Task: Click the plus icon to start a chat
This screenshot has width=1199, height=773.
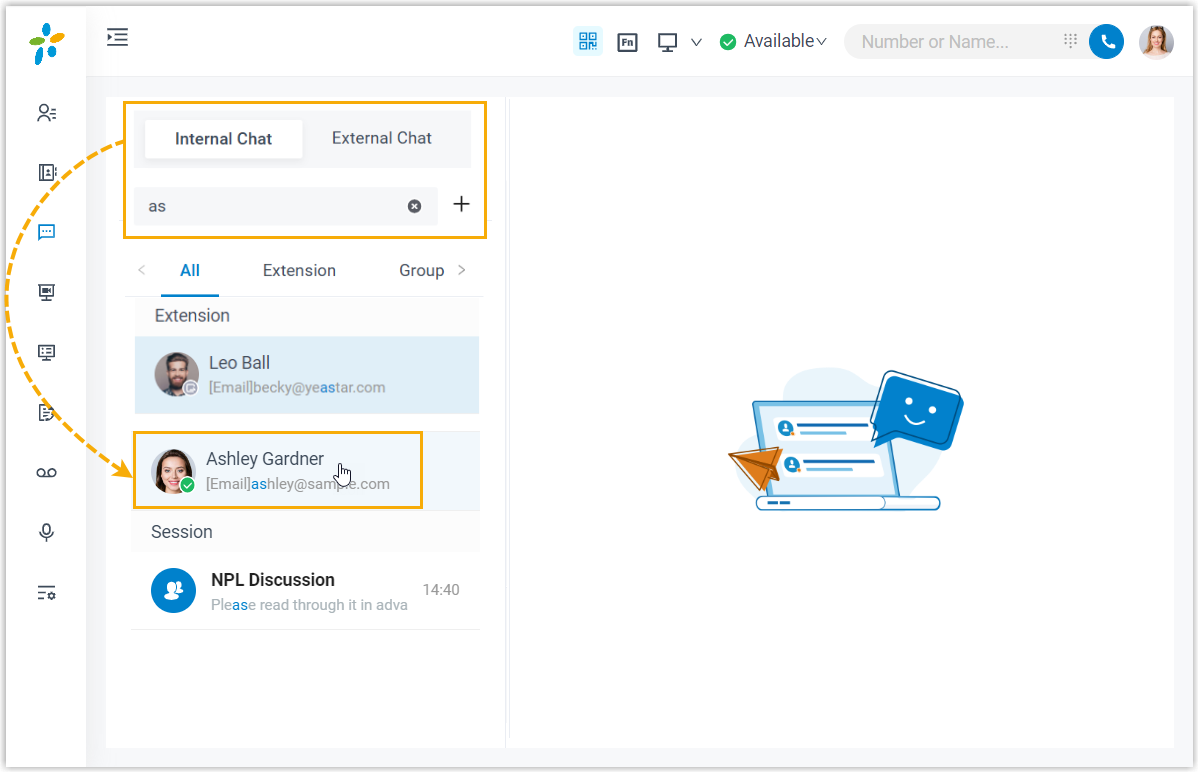Action: point(461,205)
